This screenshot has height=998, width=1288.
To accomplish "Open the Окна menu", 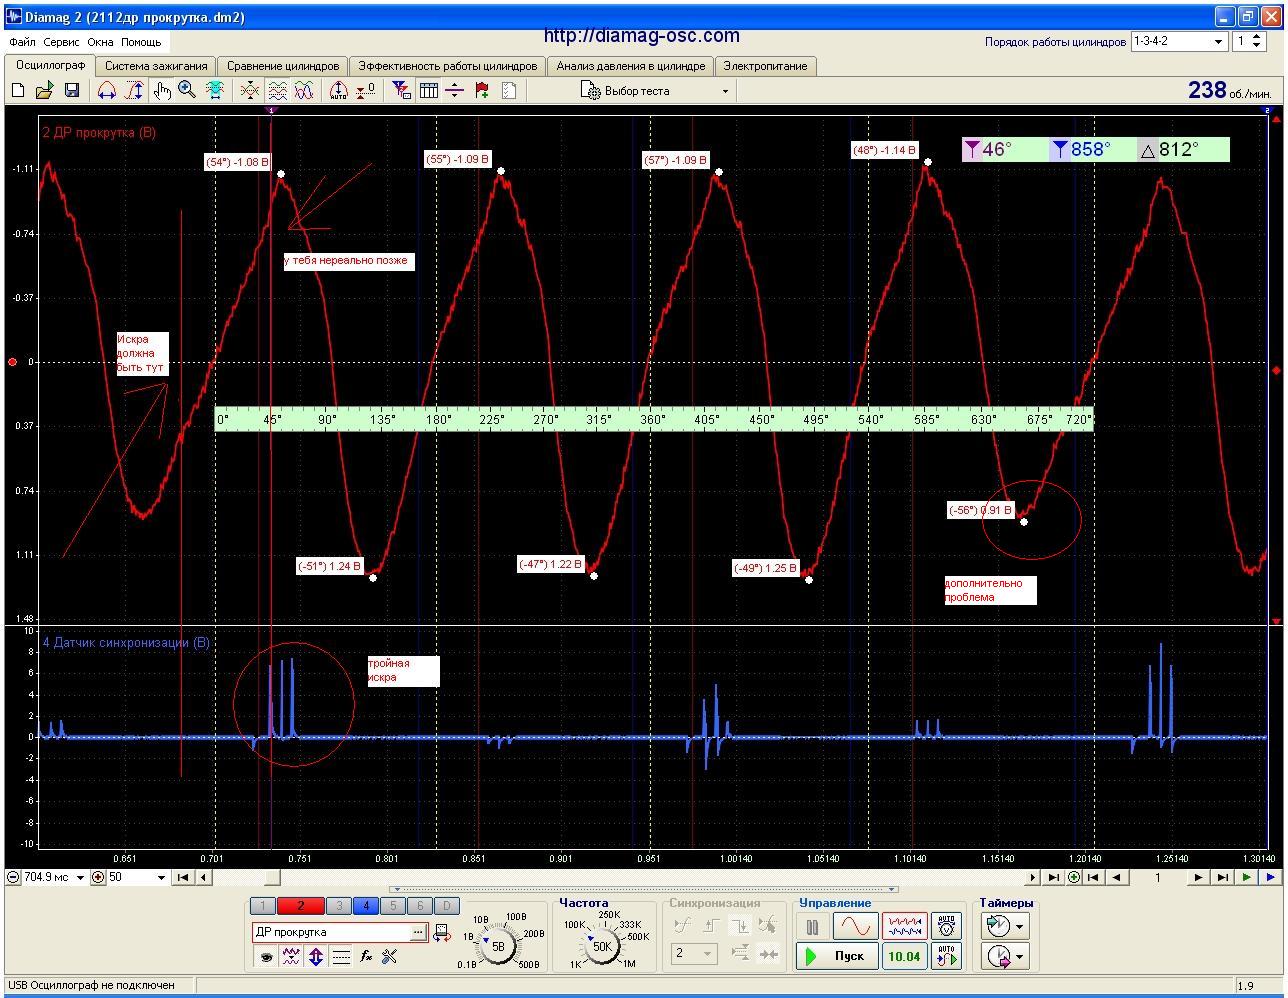I will point(100,42).
